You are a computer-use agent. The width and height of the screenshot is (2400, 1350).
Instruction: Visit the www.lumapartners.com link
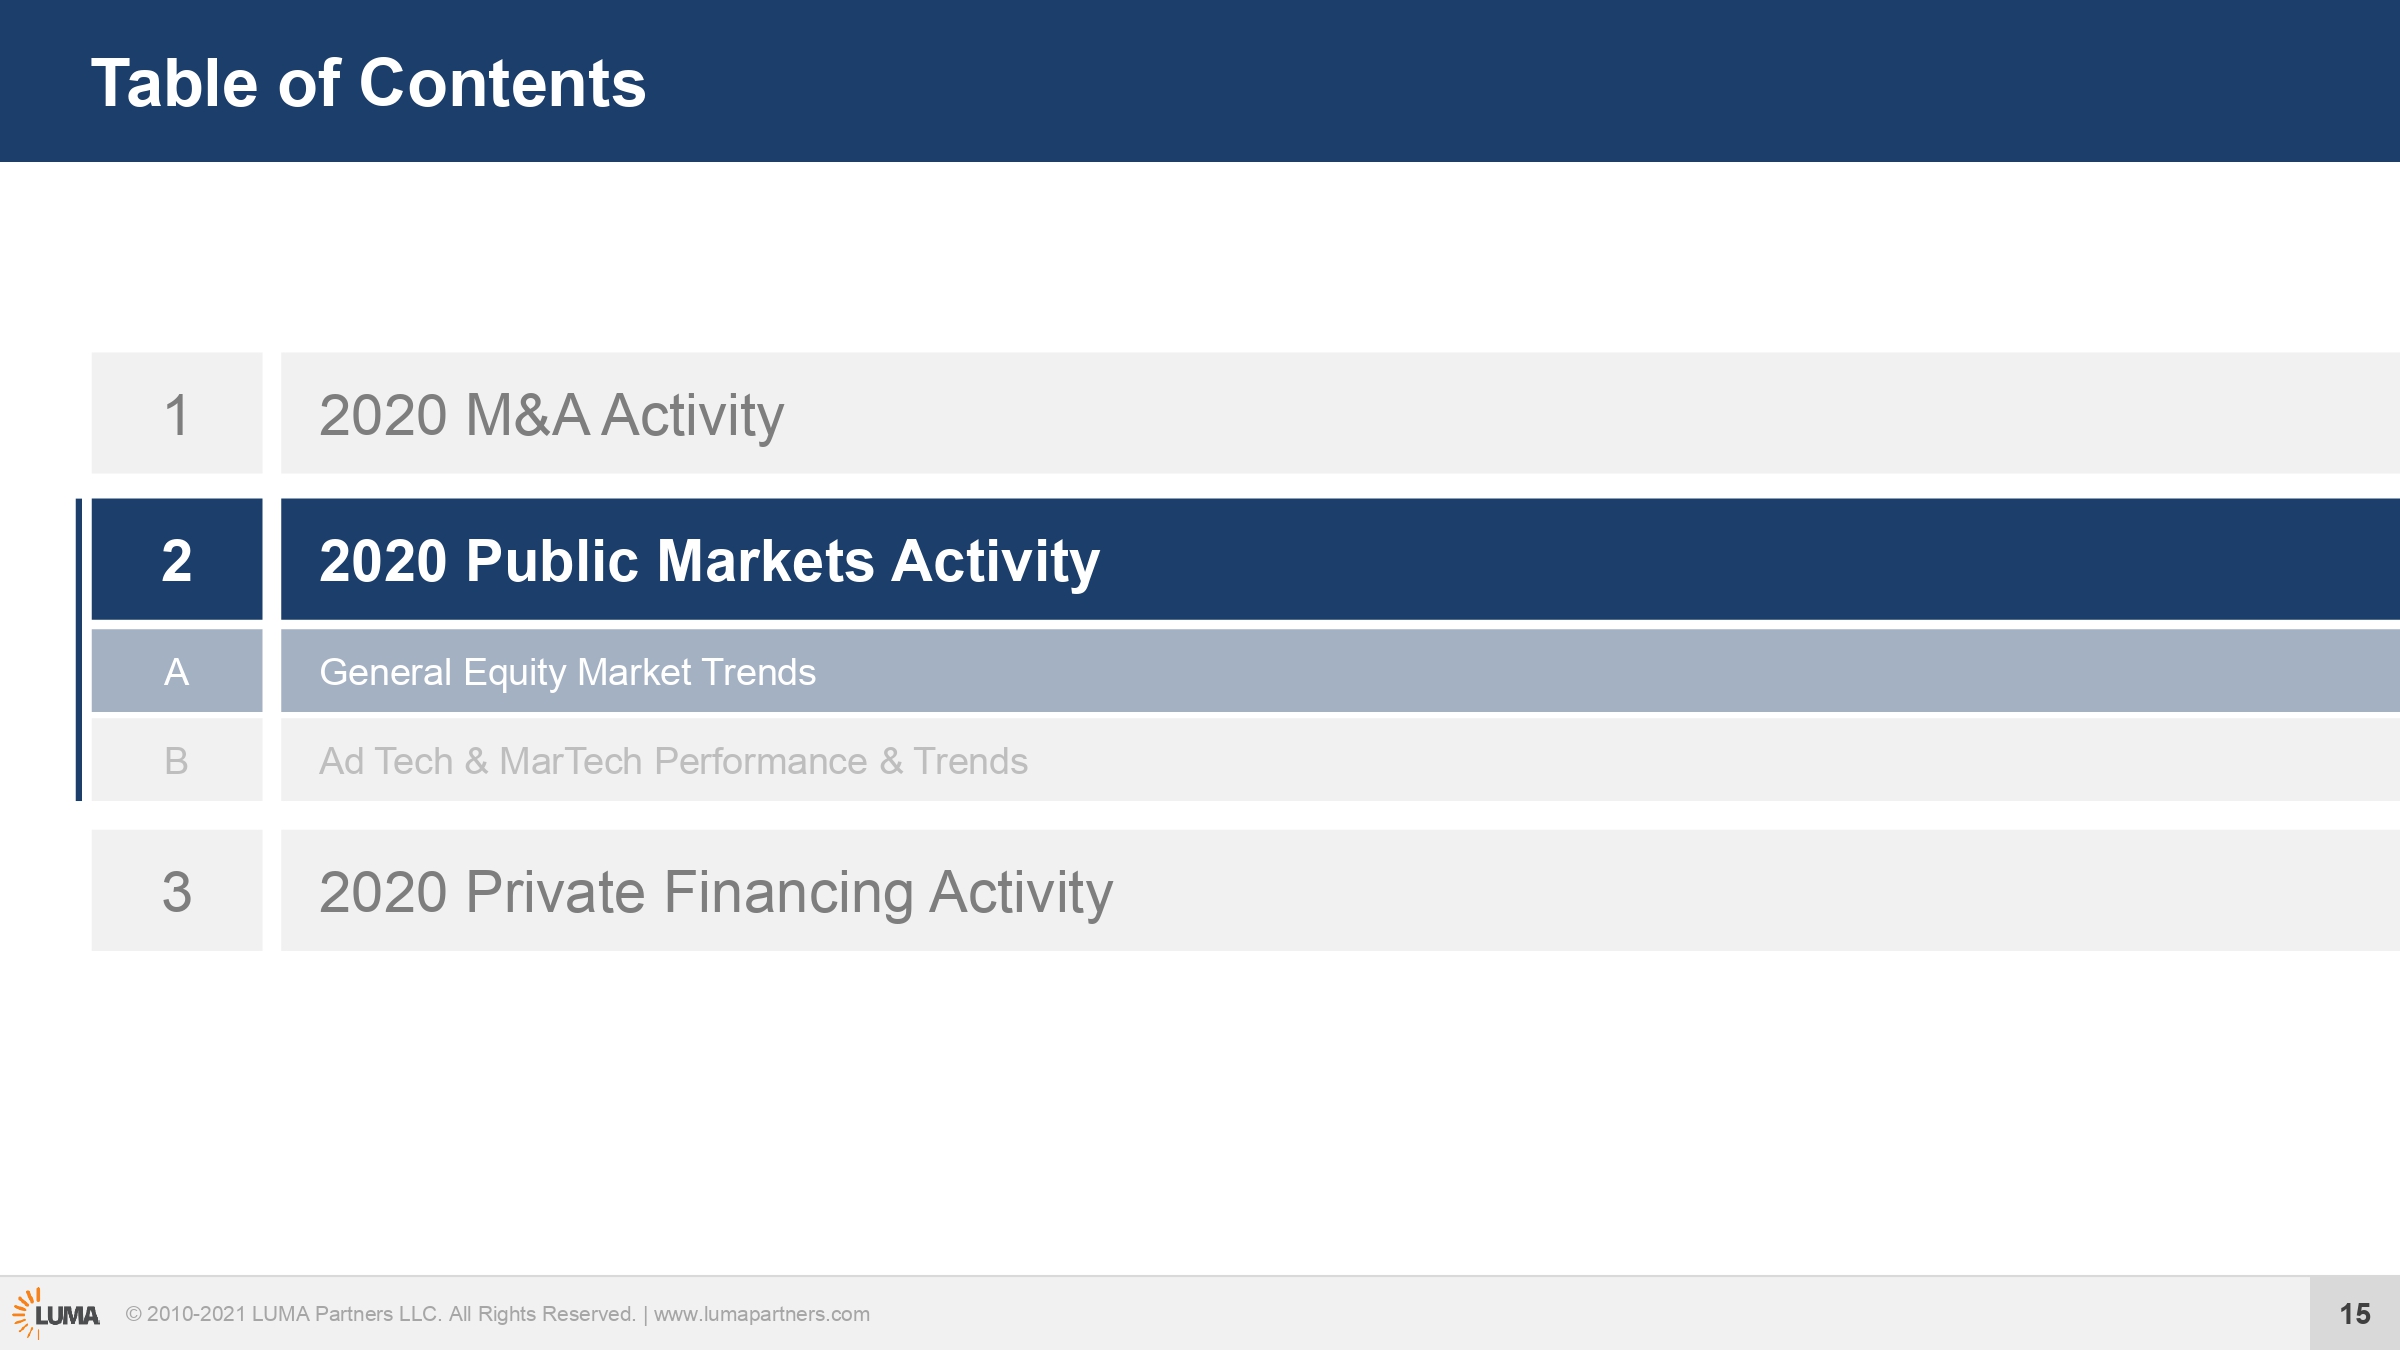[762, 1314]
